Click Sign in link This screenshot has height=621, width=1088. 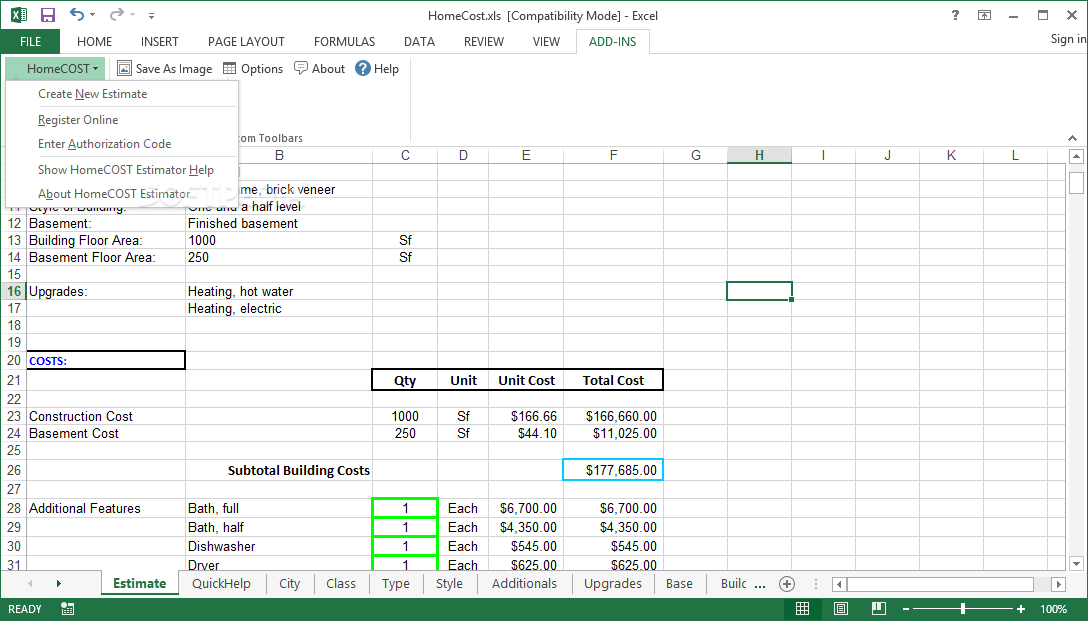pyautogui.click(x=1068, y=39)
